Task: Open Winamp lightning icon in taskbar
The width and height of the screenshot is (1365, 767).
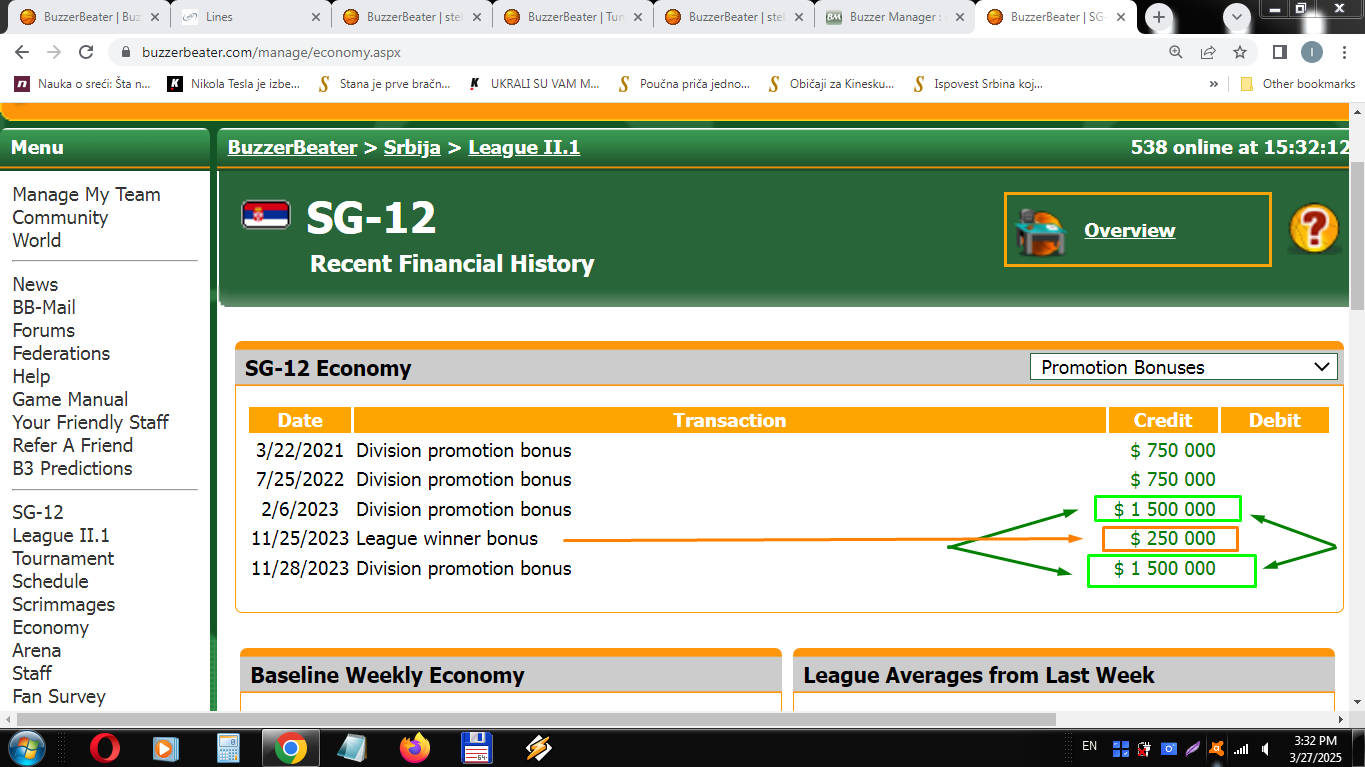Action: click(539, 747)
